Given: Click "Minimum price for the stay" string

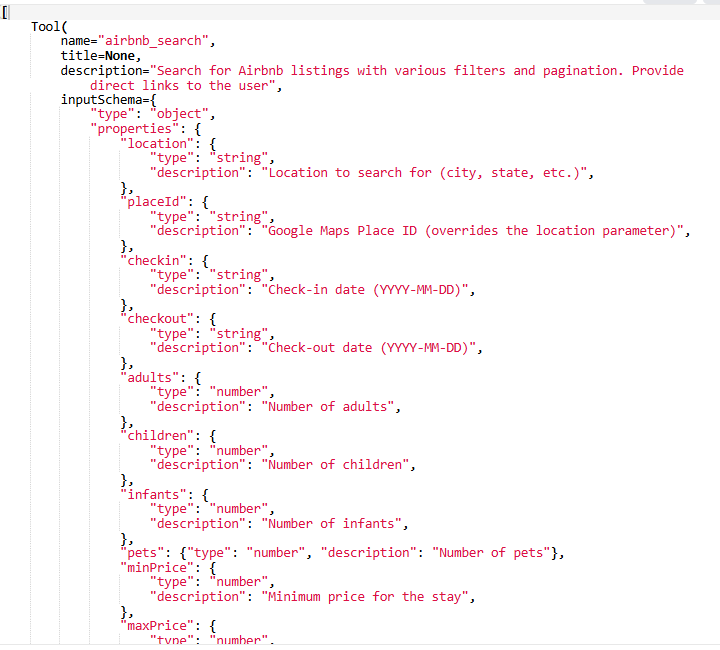Looking at the screenshot, I should tap(365, 597).
